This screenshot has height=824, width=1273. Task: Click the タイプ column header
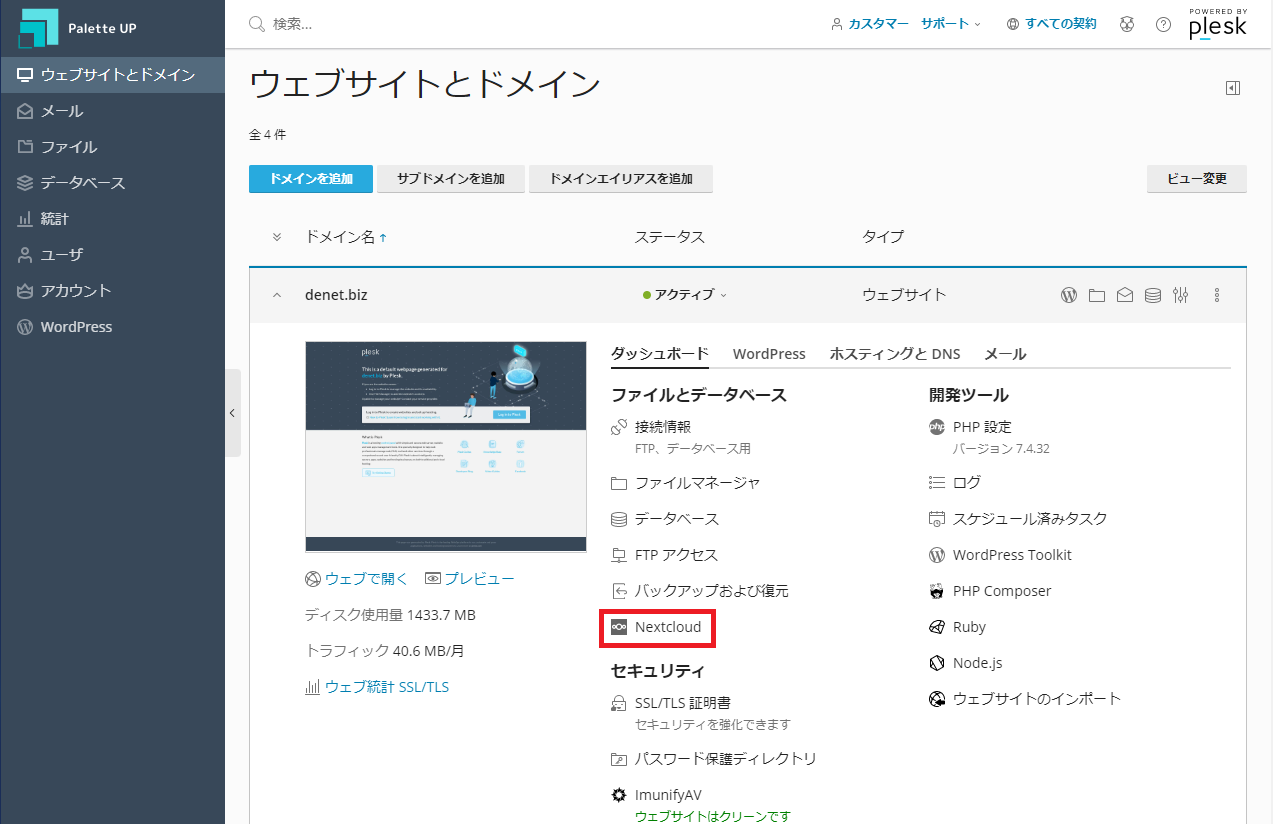(883, 237)
